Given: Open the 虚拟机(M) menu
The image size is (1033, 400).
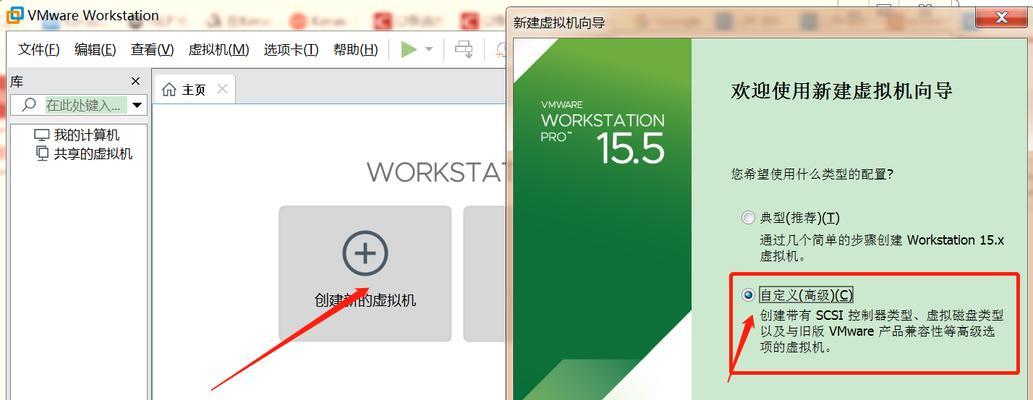Looking at the screenshot, I should coord(219,49).
